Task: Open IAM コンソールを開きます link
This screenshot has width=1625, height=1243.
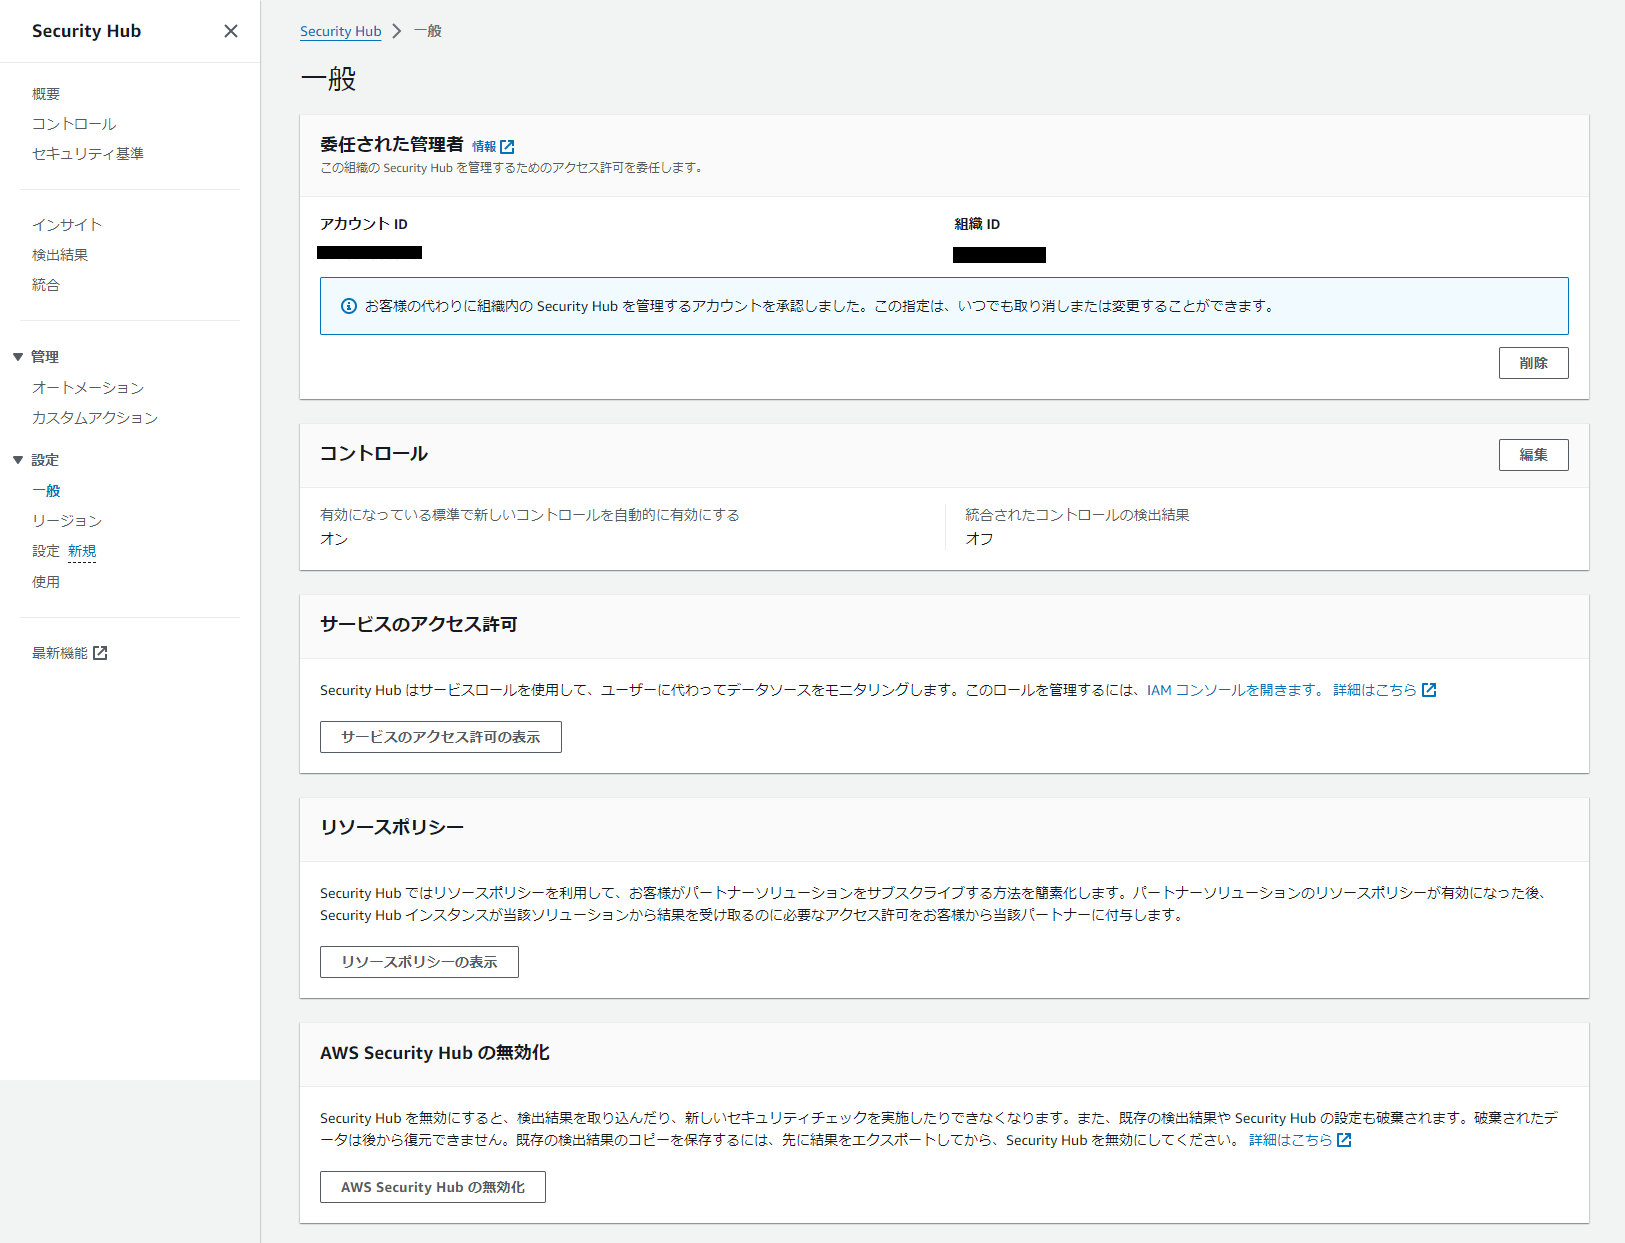Action: (1235, 690)
